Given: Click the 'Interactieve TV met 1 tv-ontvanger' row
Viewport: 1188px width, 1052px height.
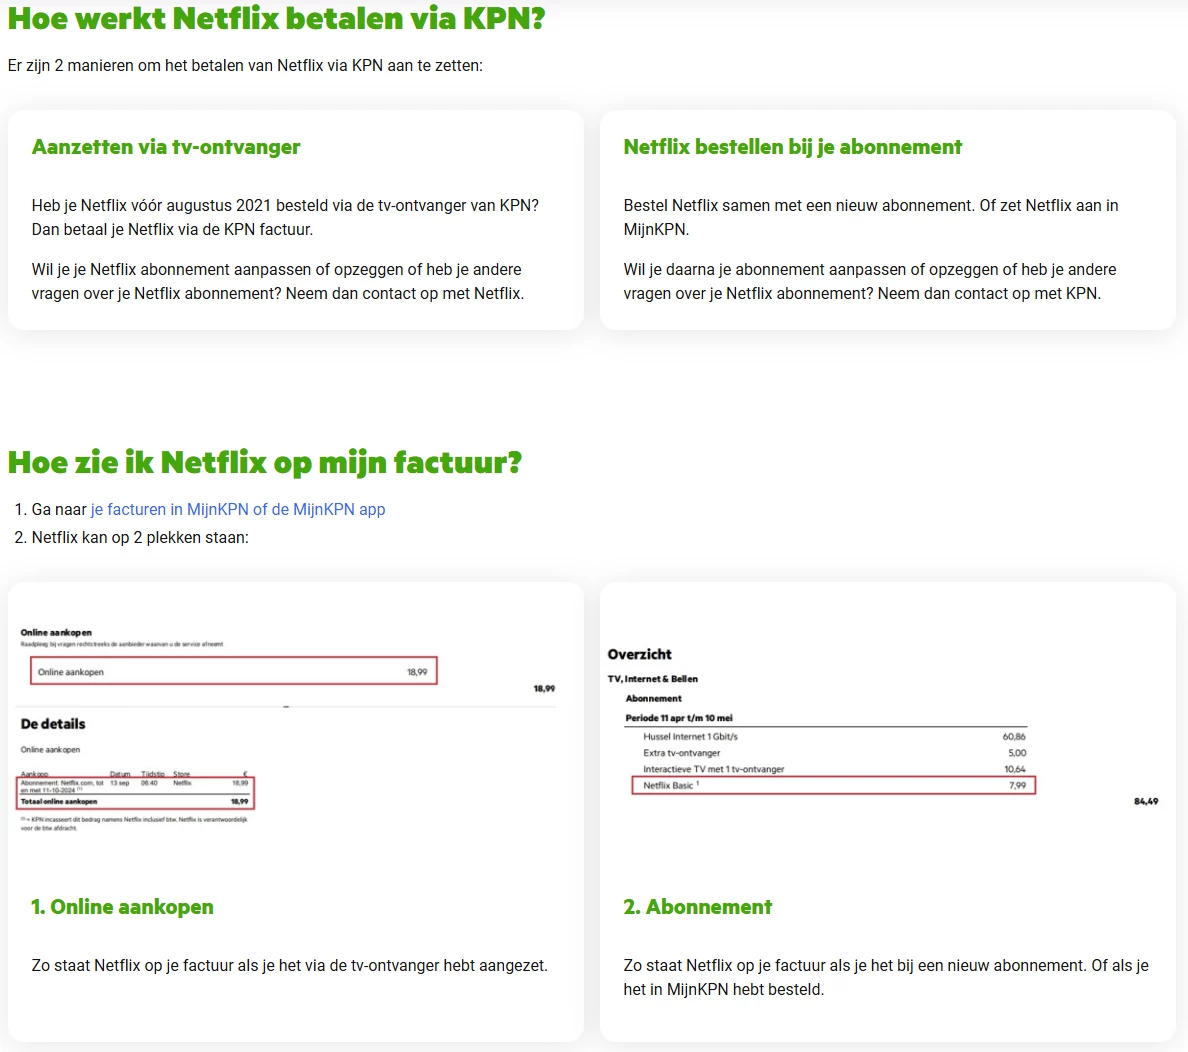Looking at the screenshot, I should pos(833,769).
